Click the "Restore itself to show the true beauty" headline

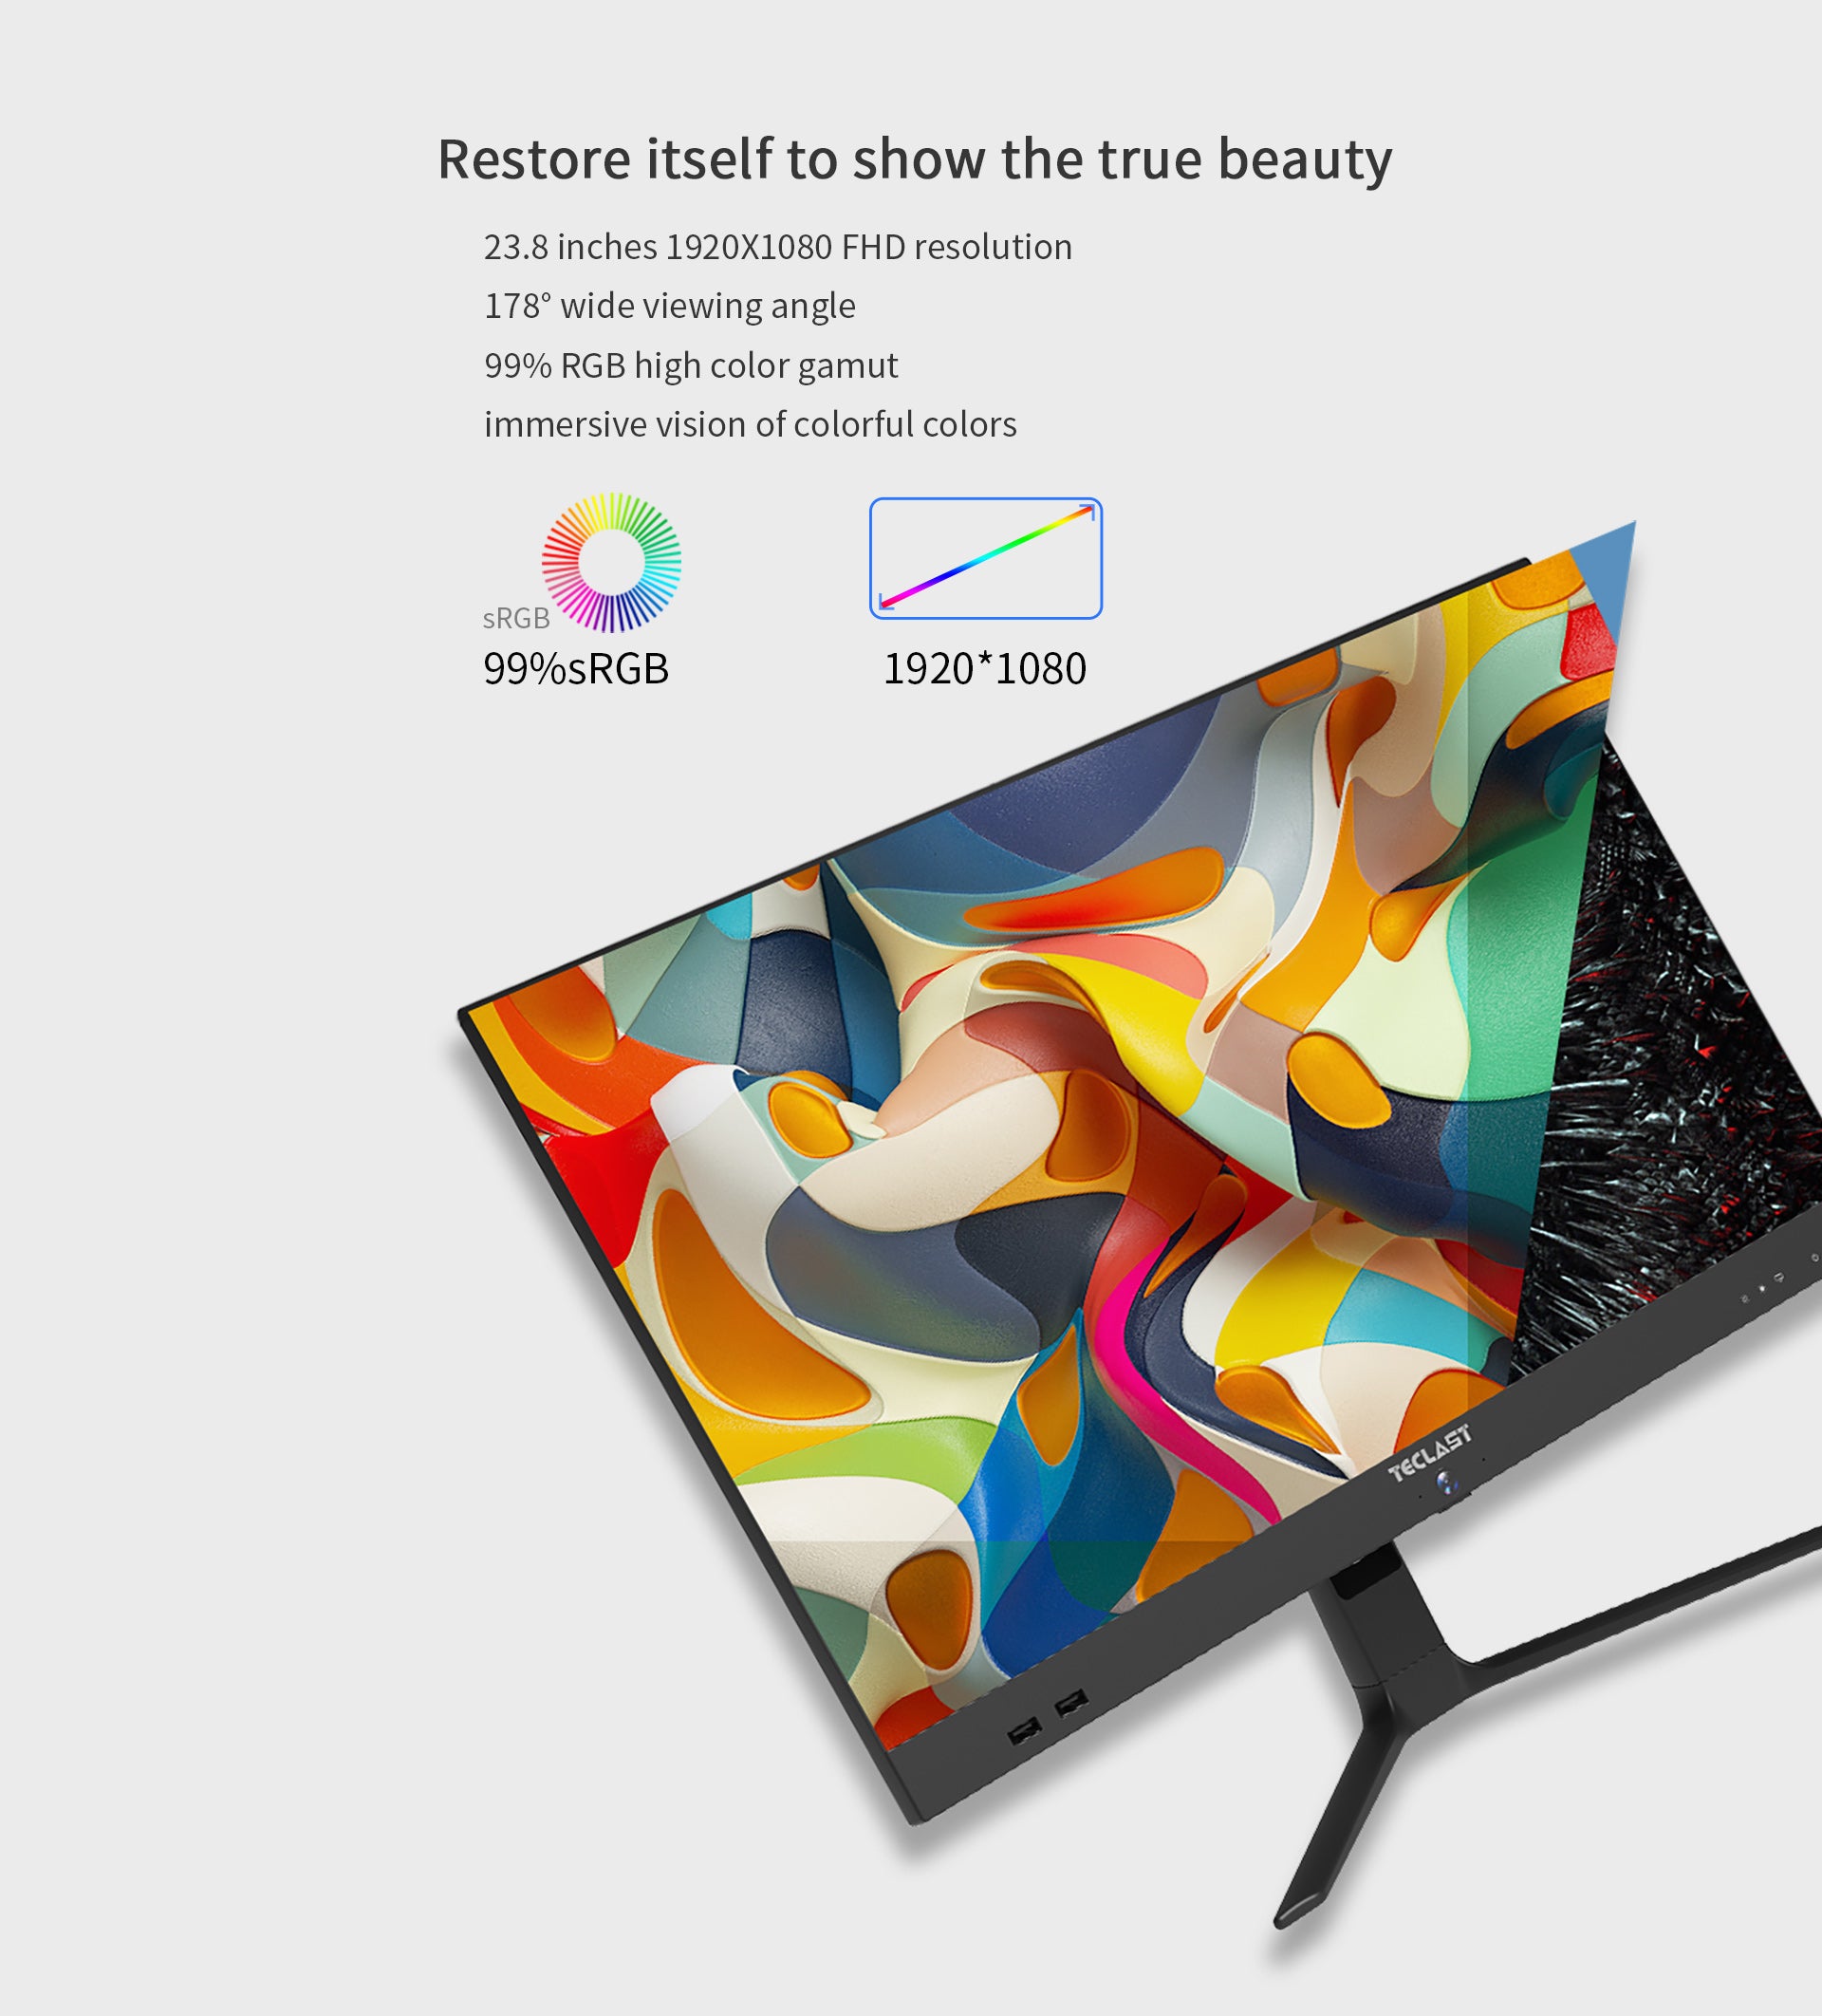(x=914, y=160)
